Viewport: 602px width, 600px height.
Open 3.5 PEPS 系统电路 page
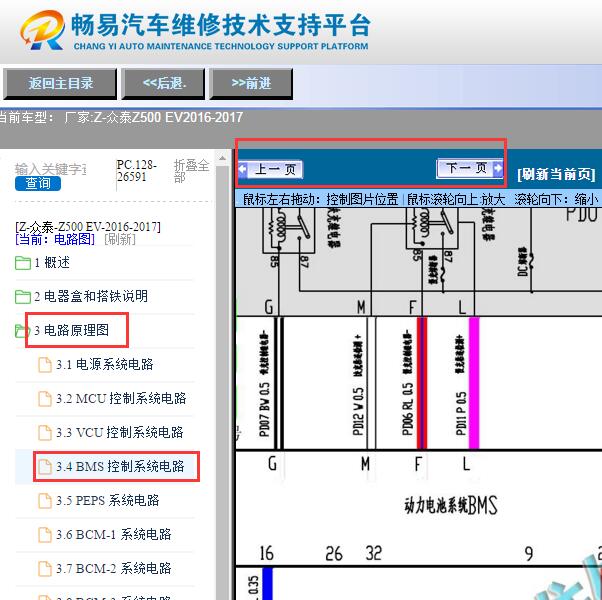click(x=108, y=501)
